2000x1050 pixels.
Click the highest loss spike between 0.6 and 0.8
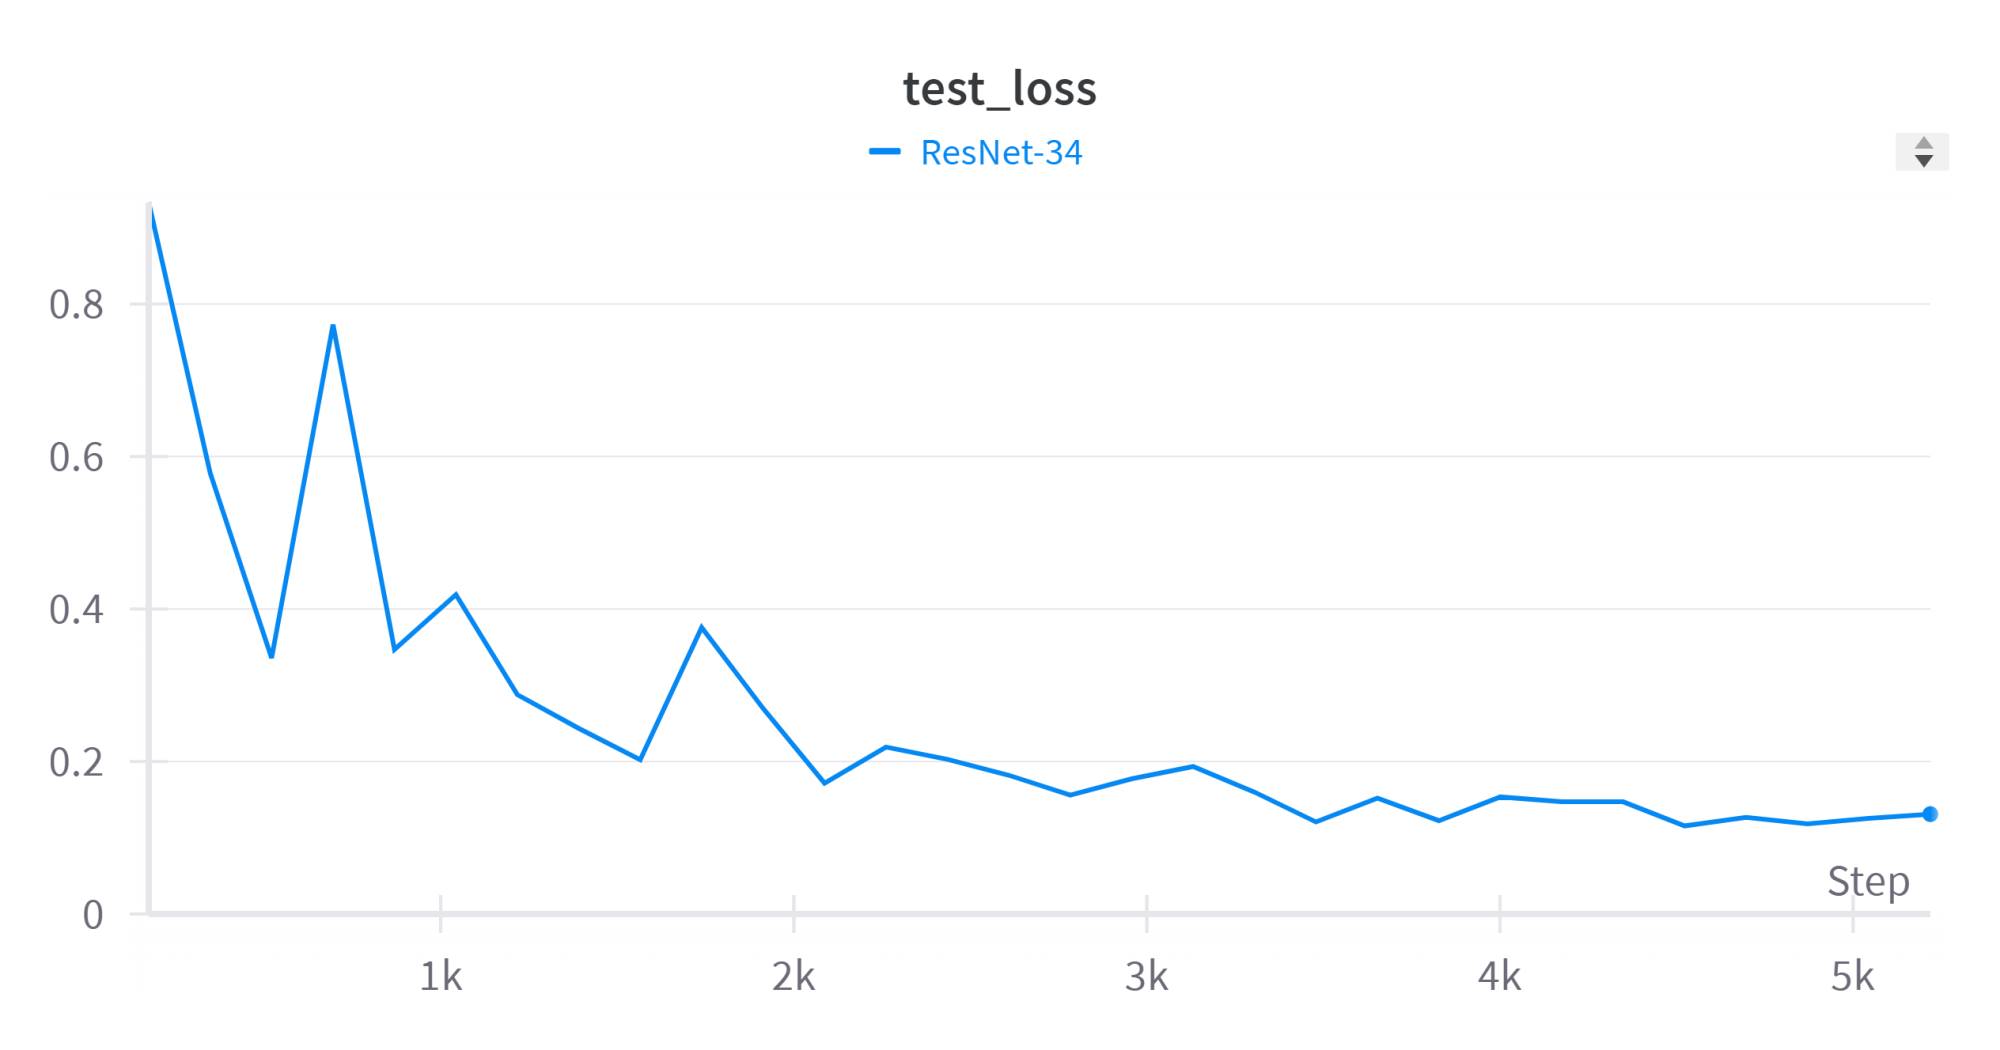point(333,326)
